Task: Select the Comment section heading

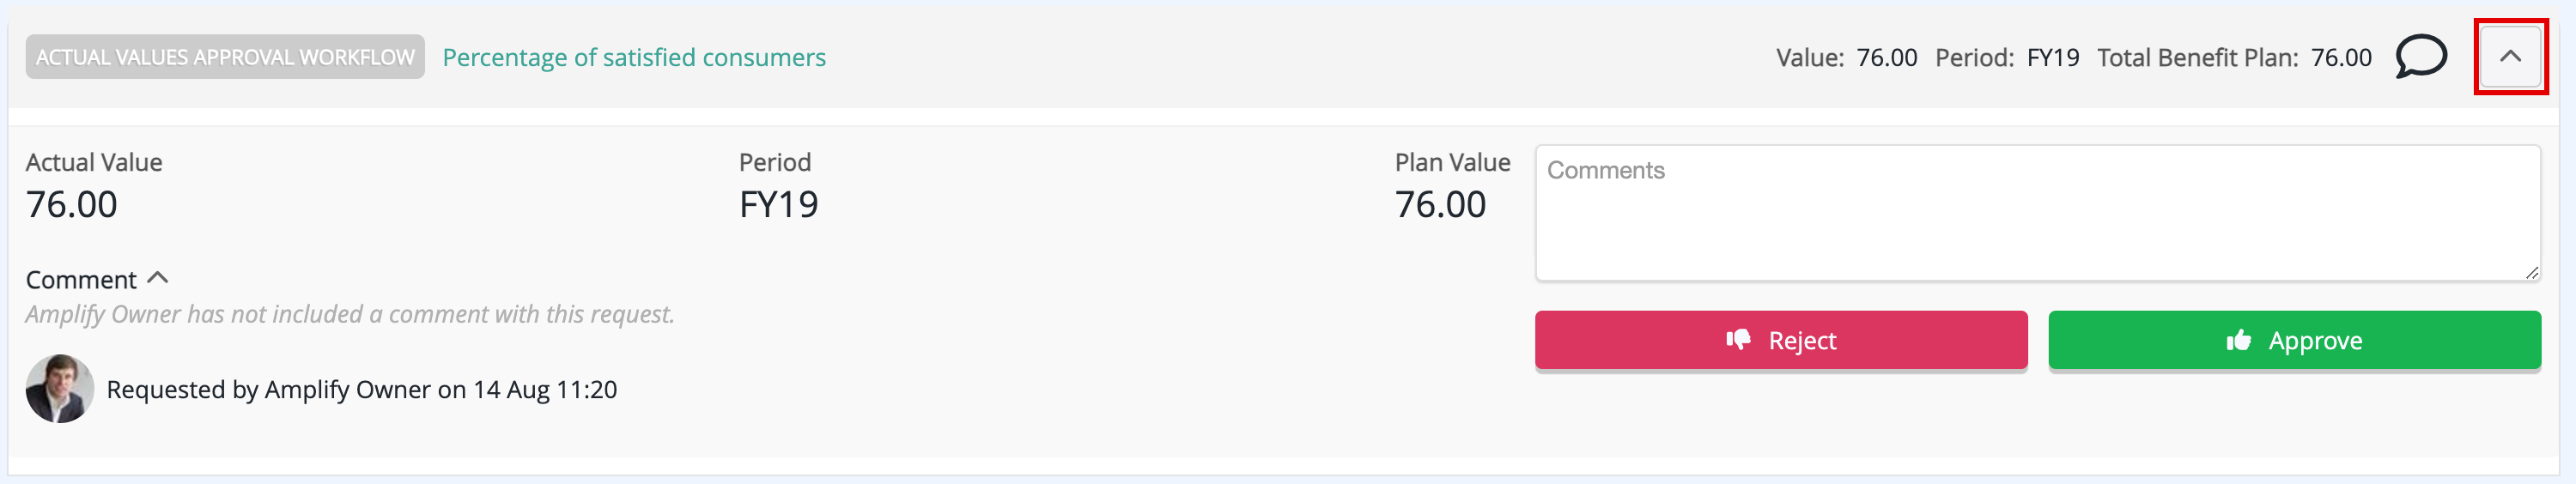Action: pyautogui.click(x=81, y=280)
